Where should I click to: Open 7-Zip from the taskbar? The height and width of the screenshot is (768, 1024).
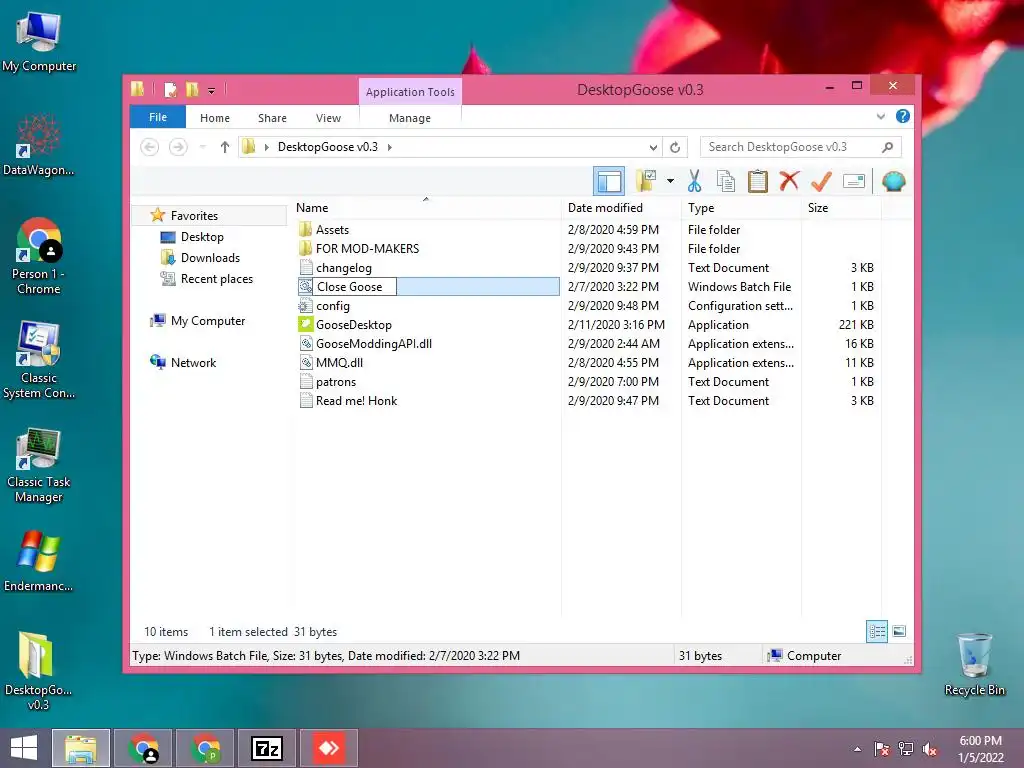pyautogui.click(x=266, y=748)
